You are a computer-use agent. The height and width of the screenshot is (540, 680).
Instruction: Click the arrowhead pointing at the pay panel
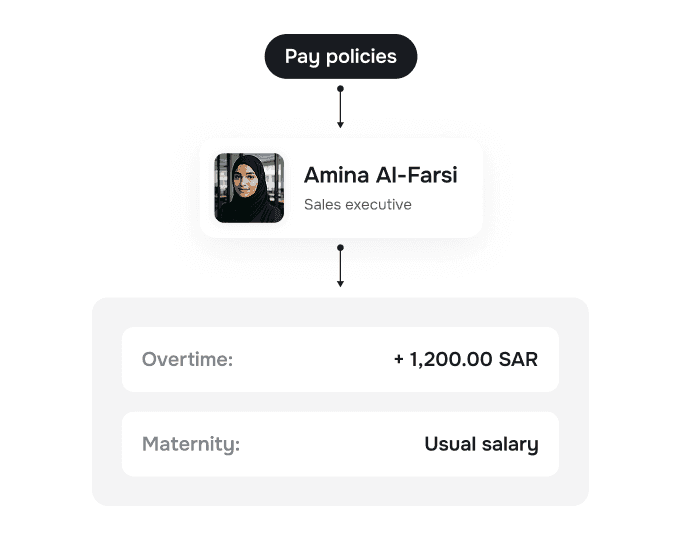[340, 283]
